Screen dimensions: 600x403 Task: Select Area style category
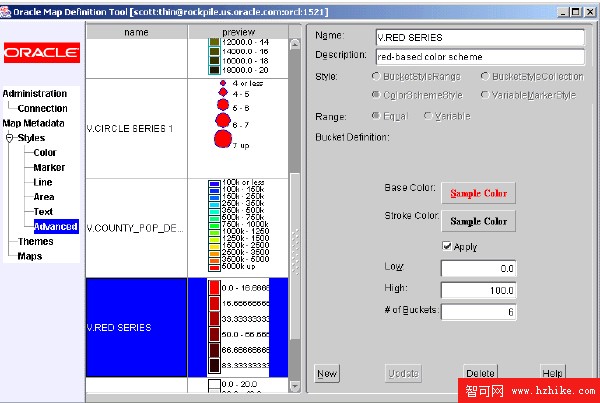click(44, 197)
